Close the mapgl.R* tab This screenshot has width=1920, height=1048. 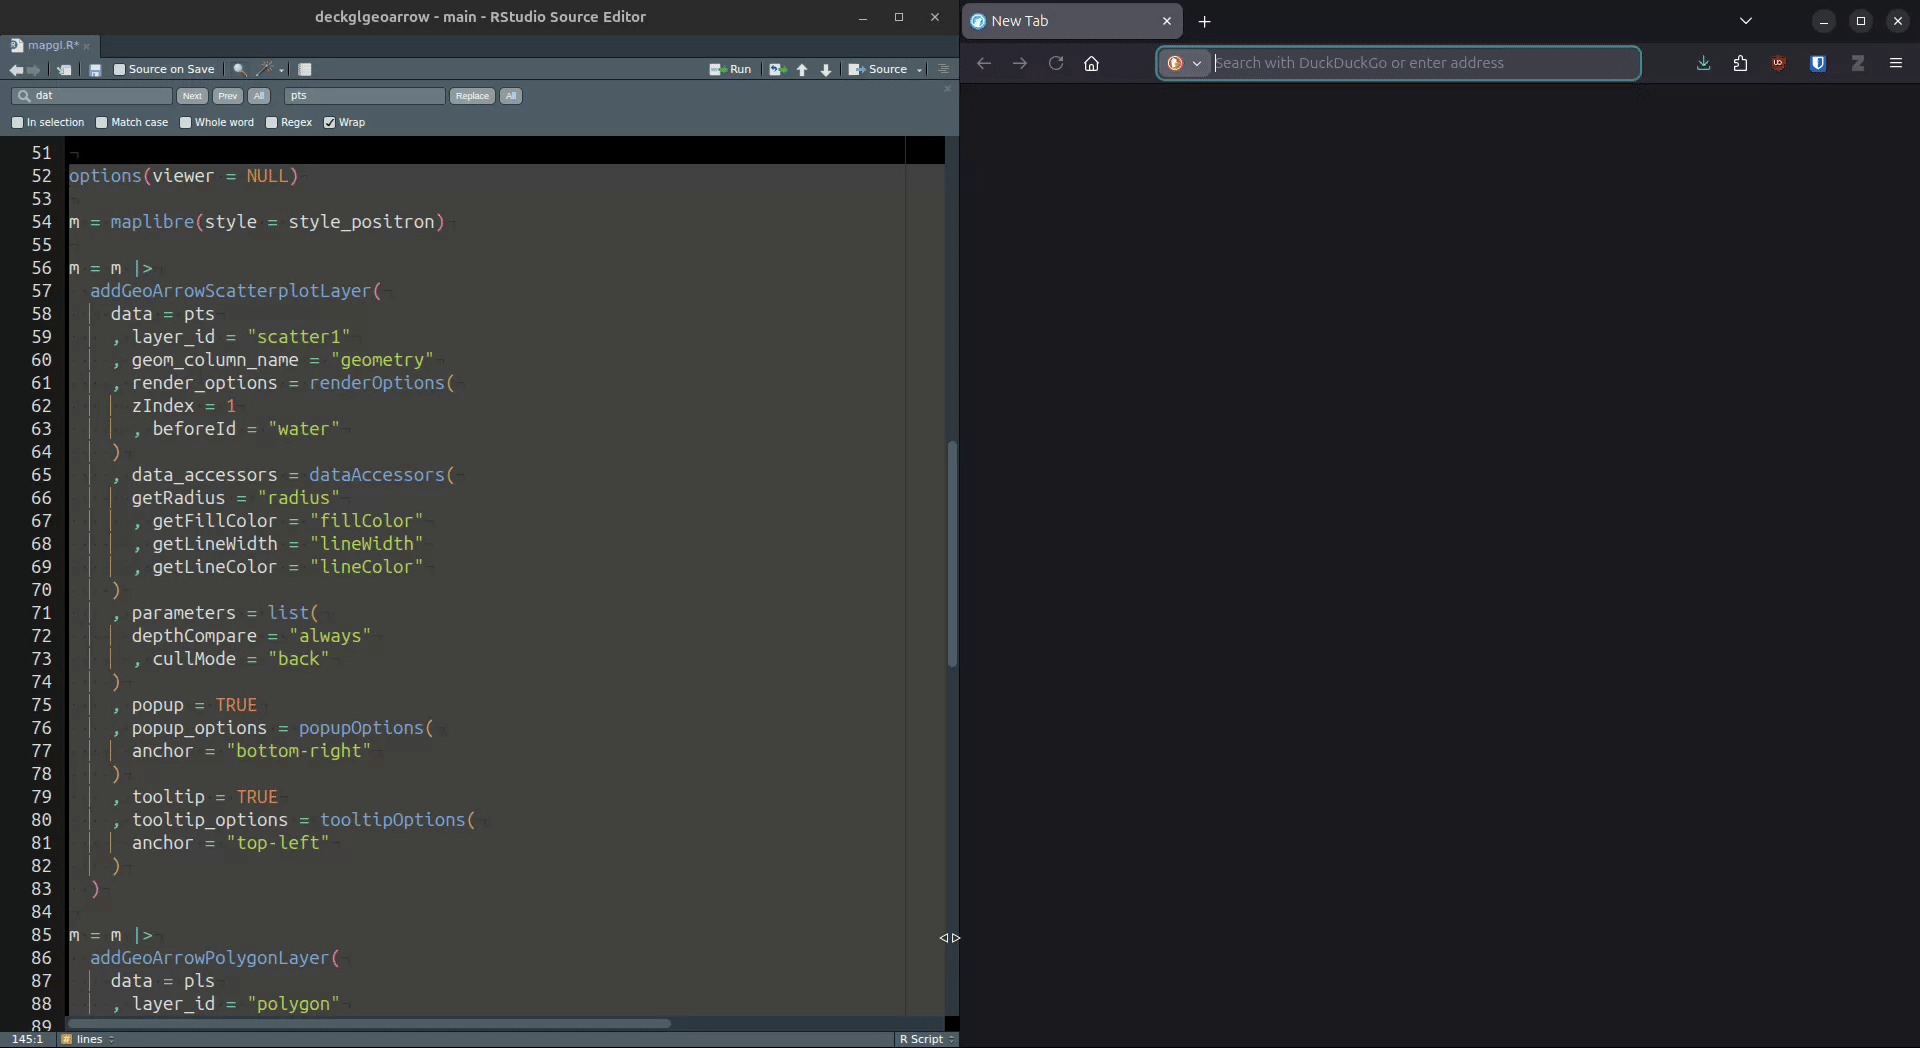[87, 46]
